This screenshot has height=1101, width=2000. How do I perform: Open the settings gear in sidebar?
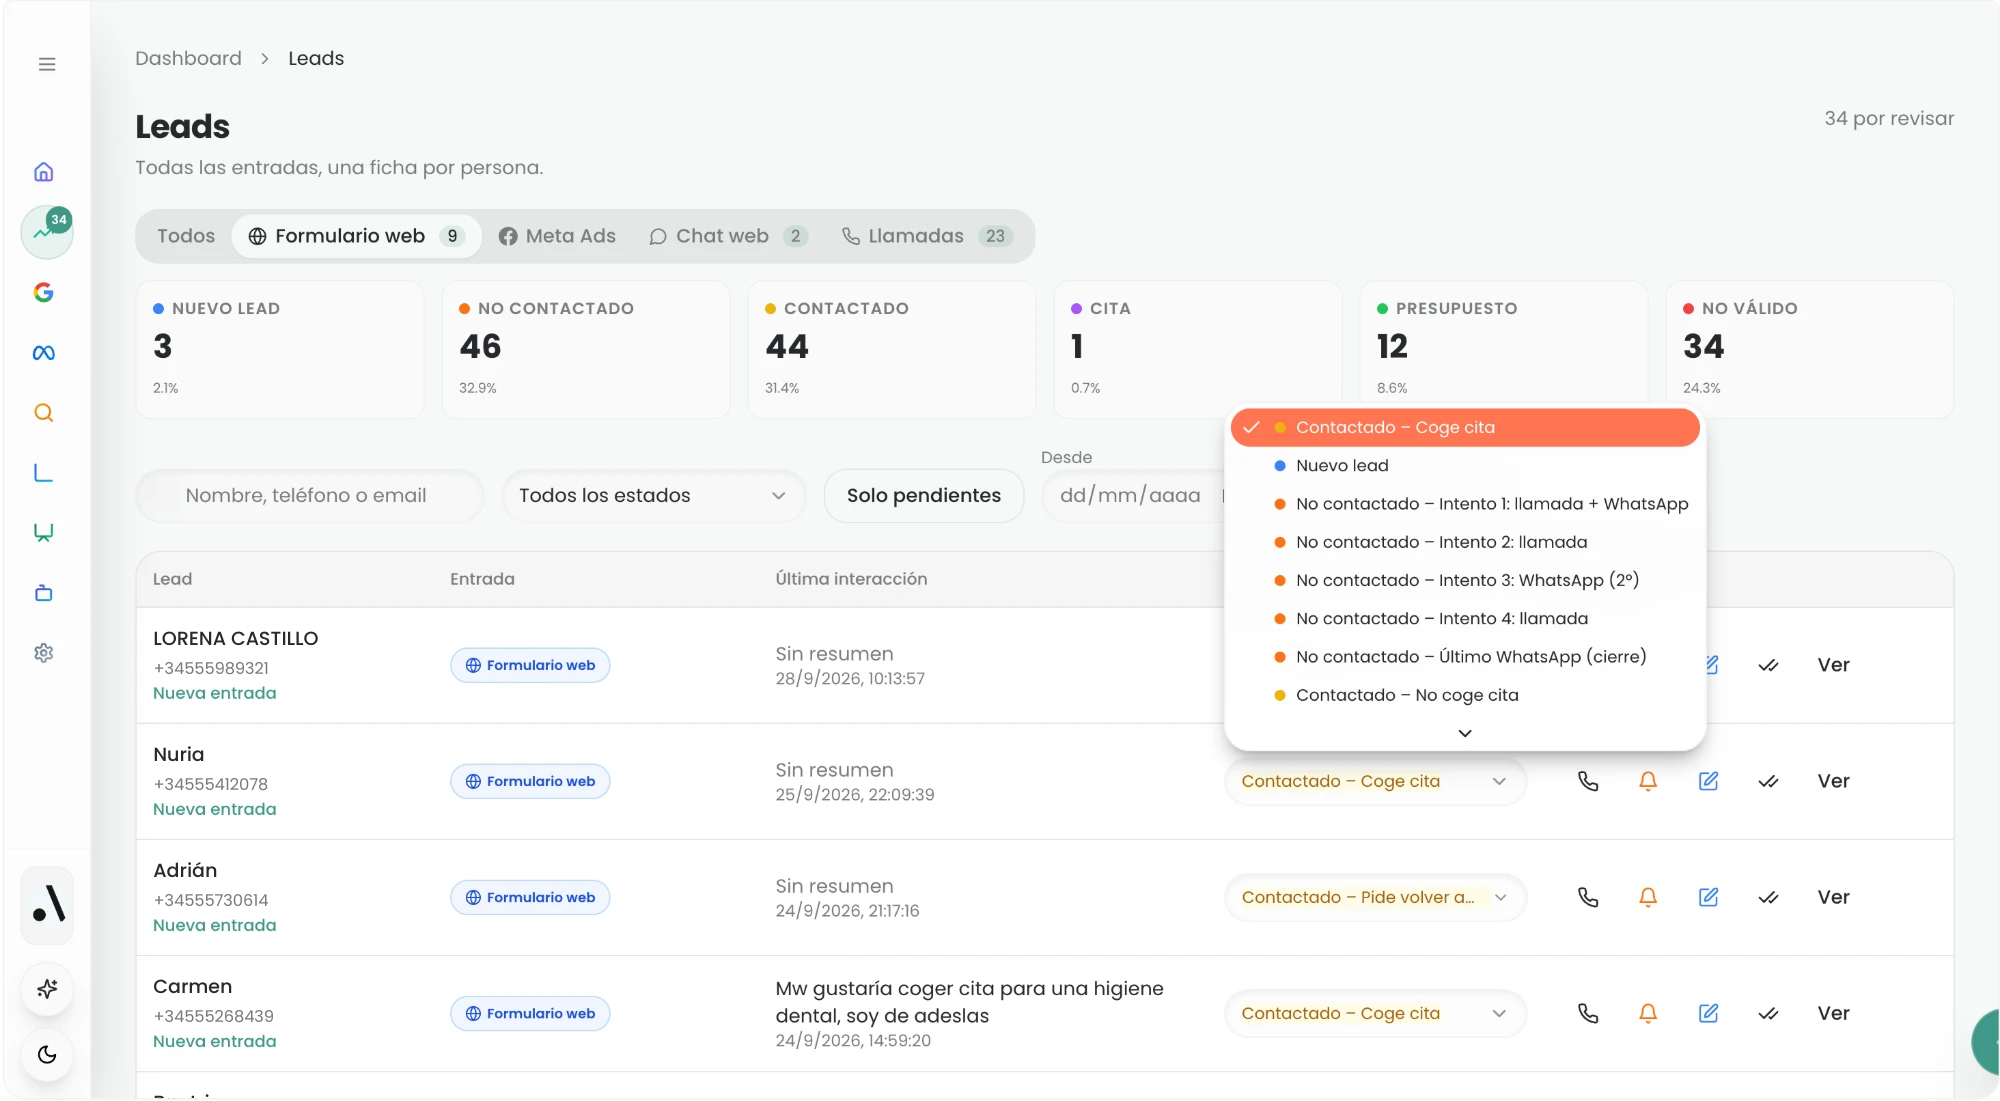tap(44, 652)
